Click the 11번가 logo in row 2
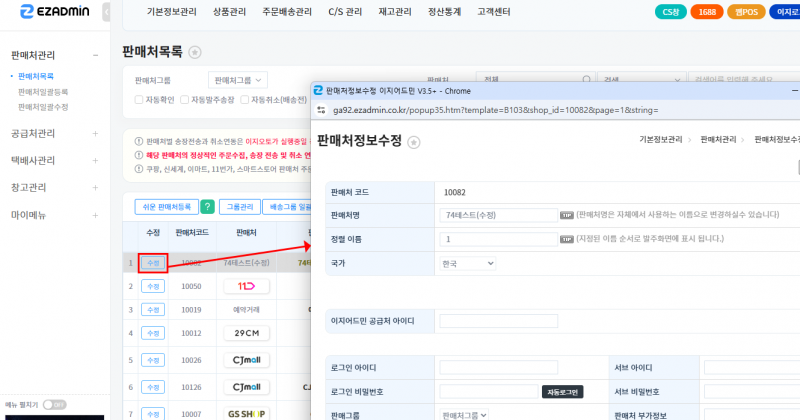Image resolution: width=800 pixels, height=420 pixels. tap(246, 286)
